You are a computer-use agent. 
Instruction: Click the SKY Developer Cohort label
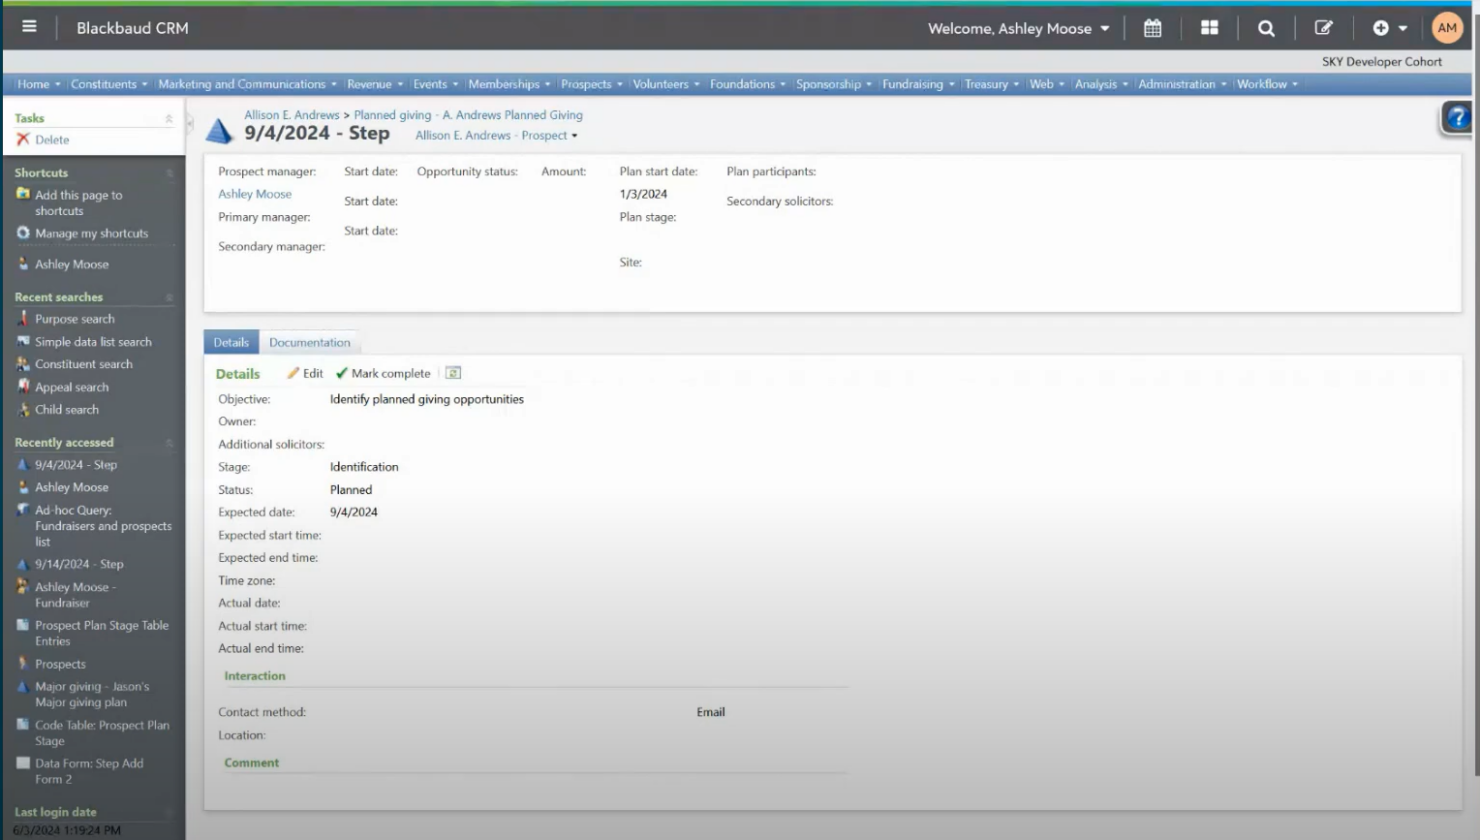click(1382, 61)
